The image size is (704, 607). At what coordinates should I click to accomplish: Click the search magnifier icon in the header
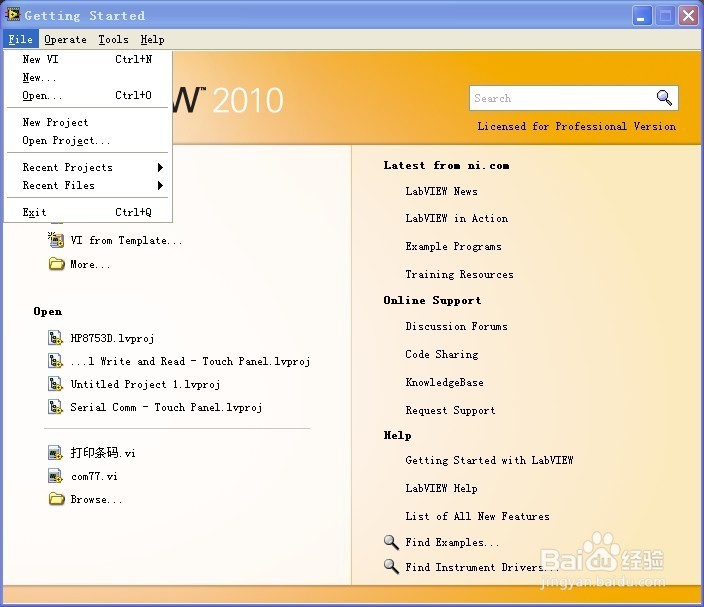664,97
